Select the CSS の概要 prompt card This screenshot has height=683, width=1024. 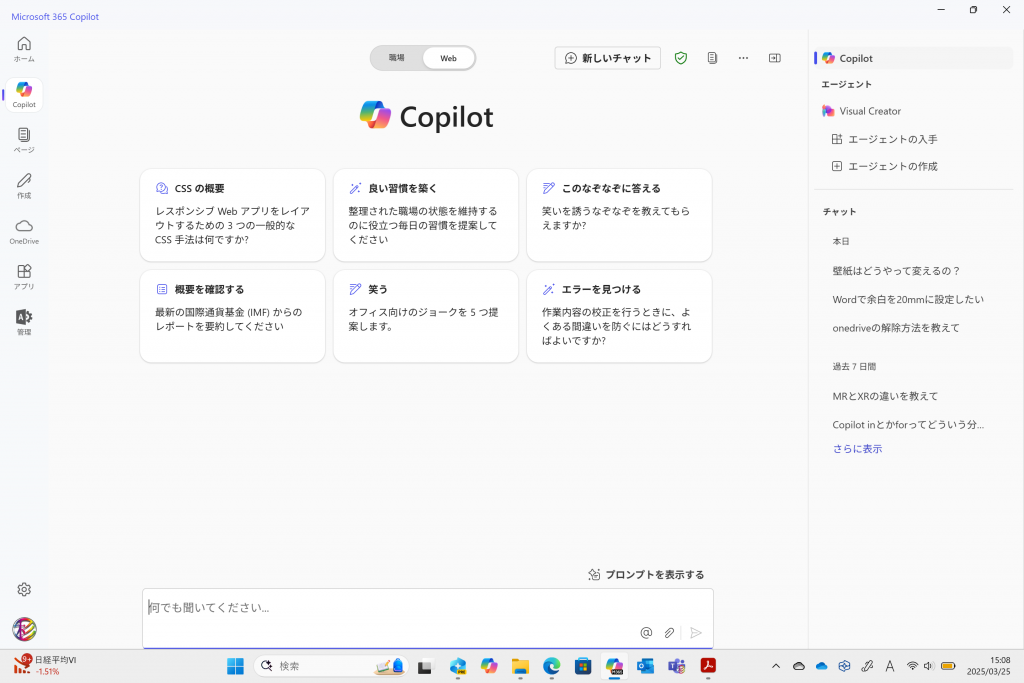tap(232, 215)
